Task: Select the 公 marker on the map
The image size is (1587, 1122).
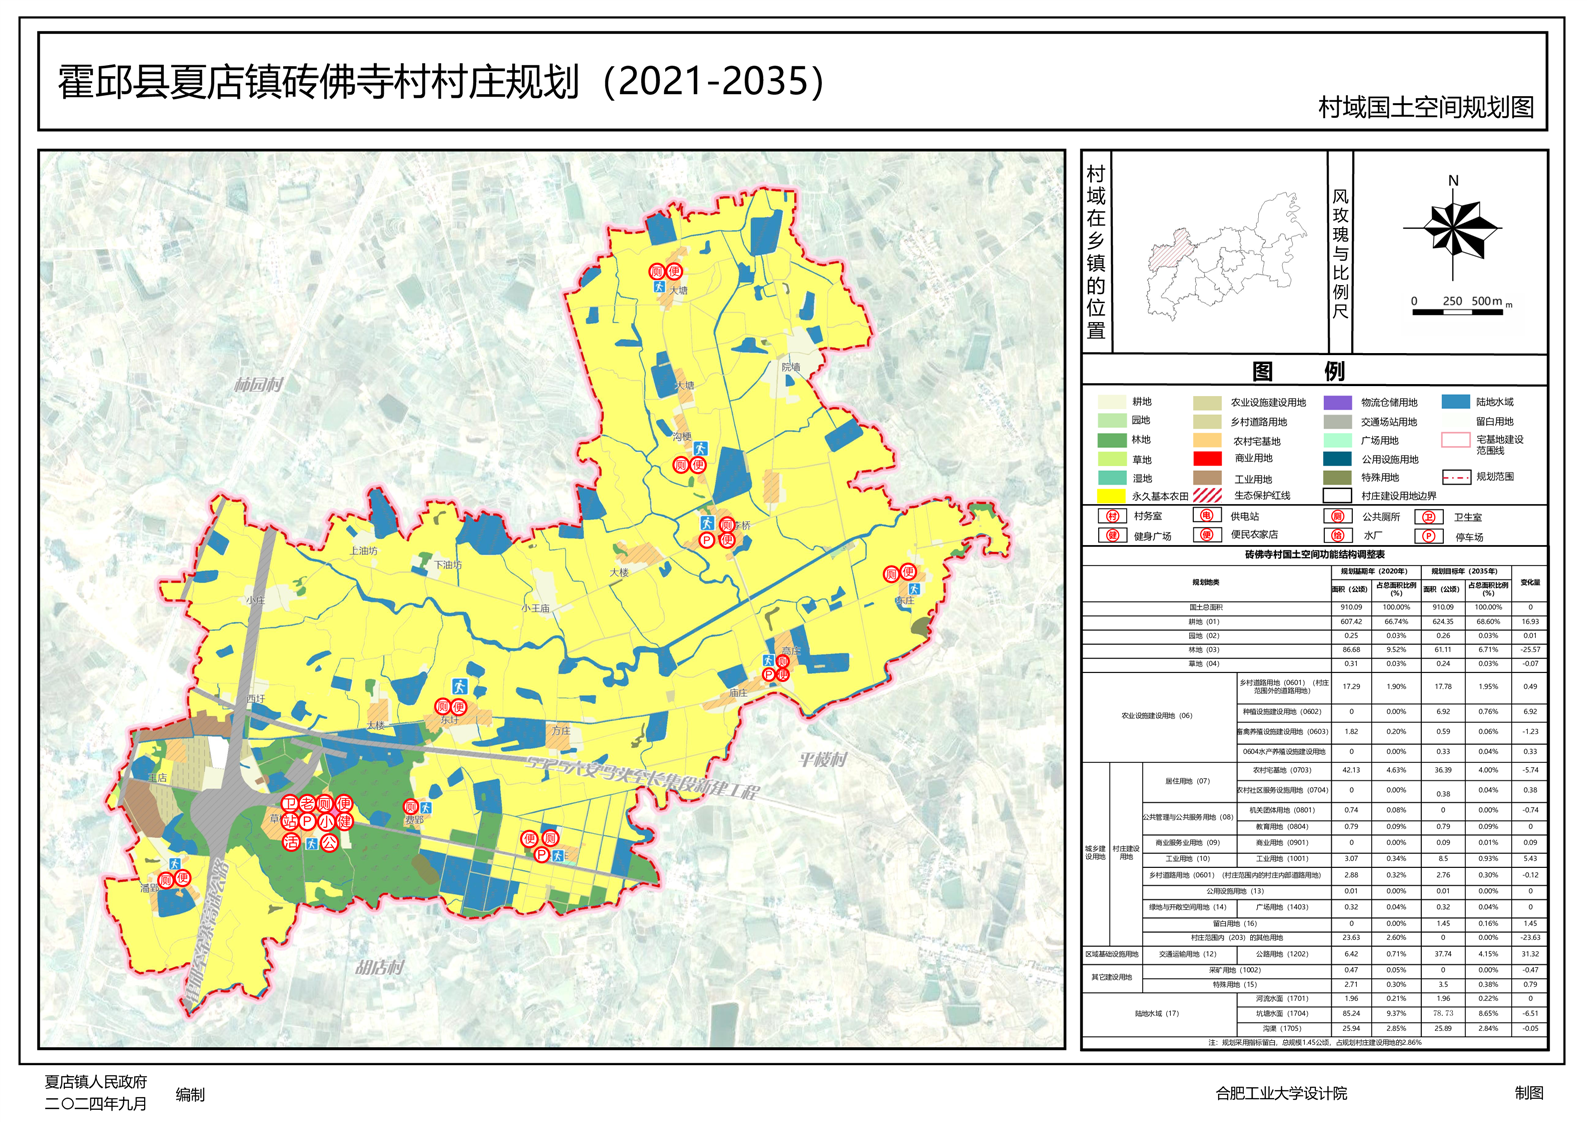Action: pyautogui.click(x=329, y=843)
